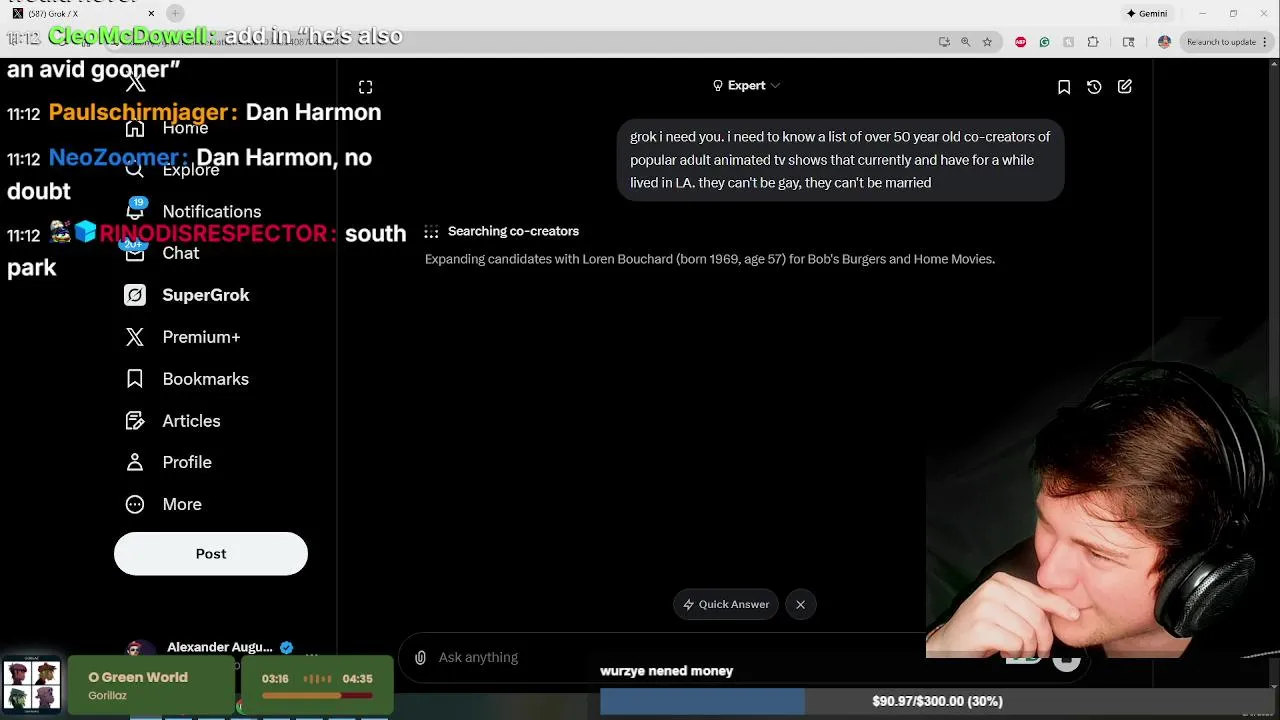Viewport: 1280px width, 720px height.
Task: Click the Premium+ X icon
Action: pos(135,337)
